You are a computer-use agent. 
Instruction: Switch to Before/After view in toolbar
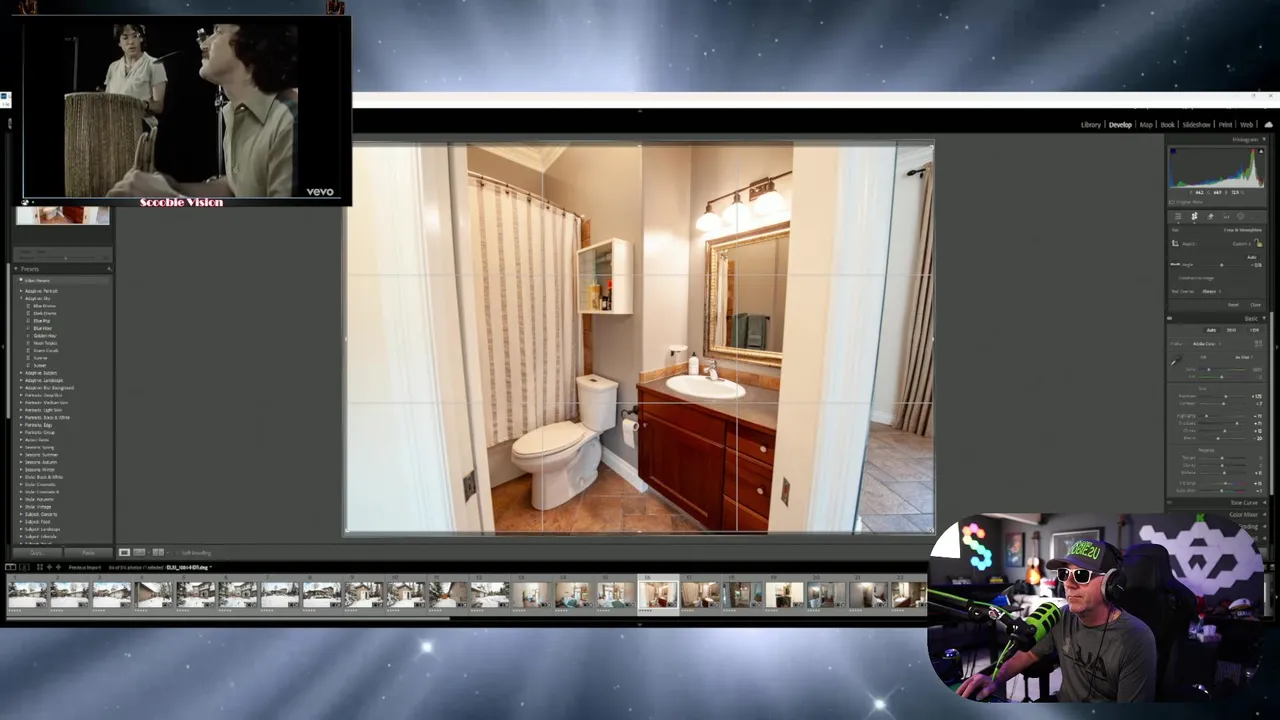click(139, 552)
